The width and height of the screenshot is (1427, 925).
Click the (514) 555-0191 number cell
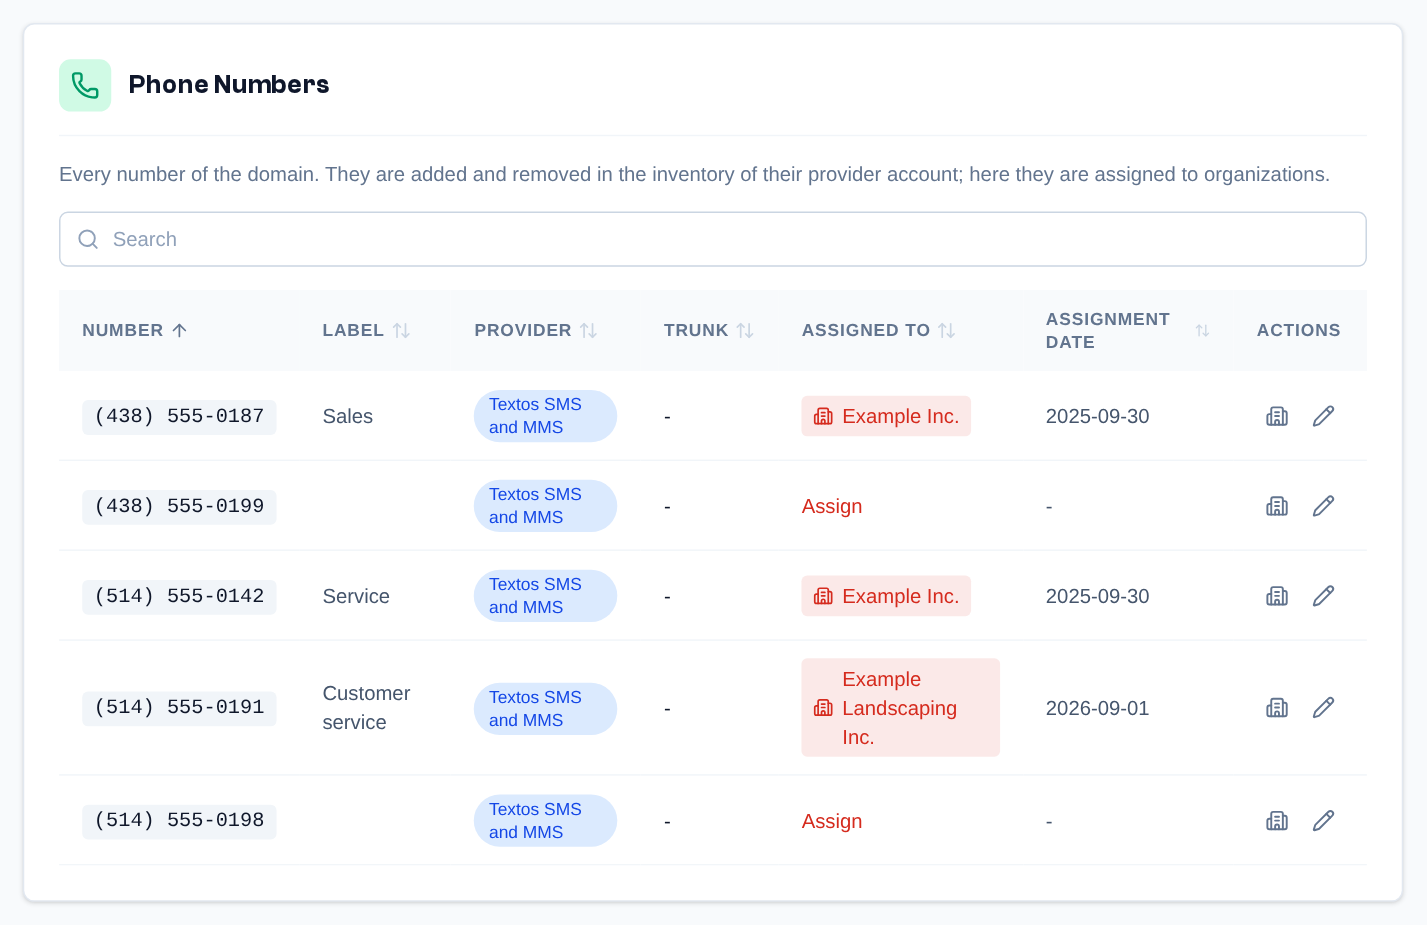pos(179,708)
